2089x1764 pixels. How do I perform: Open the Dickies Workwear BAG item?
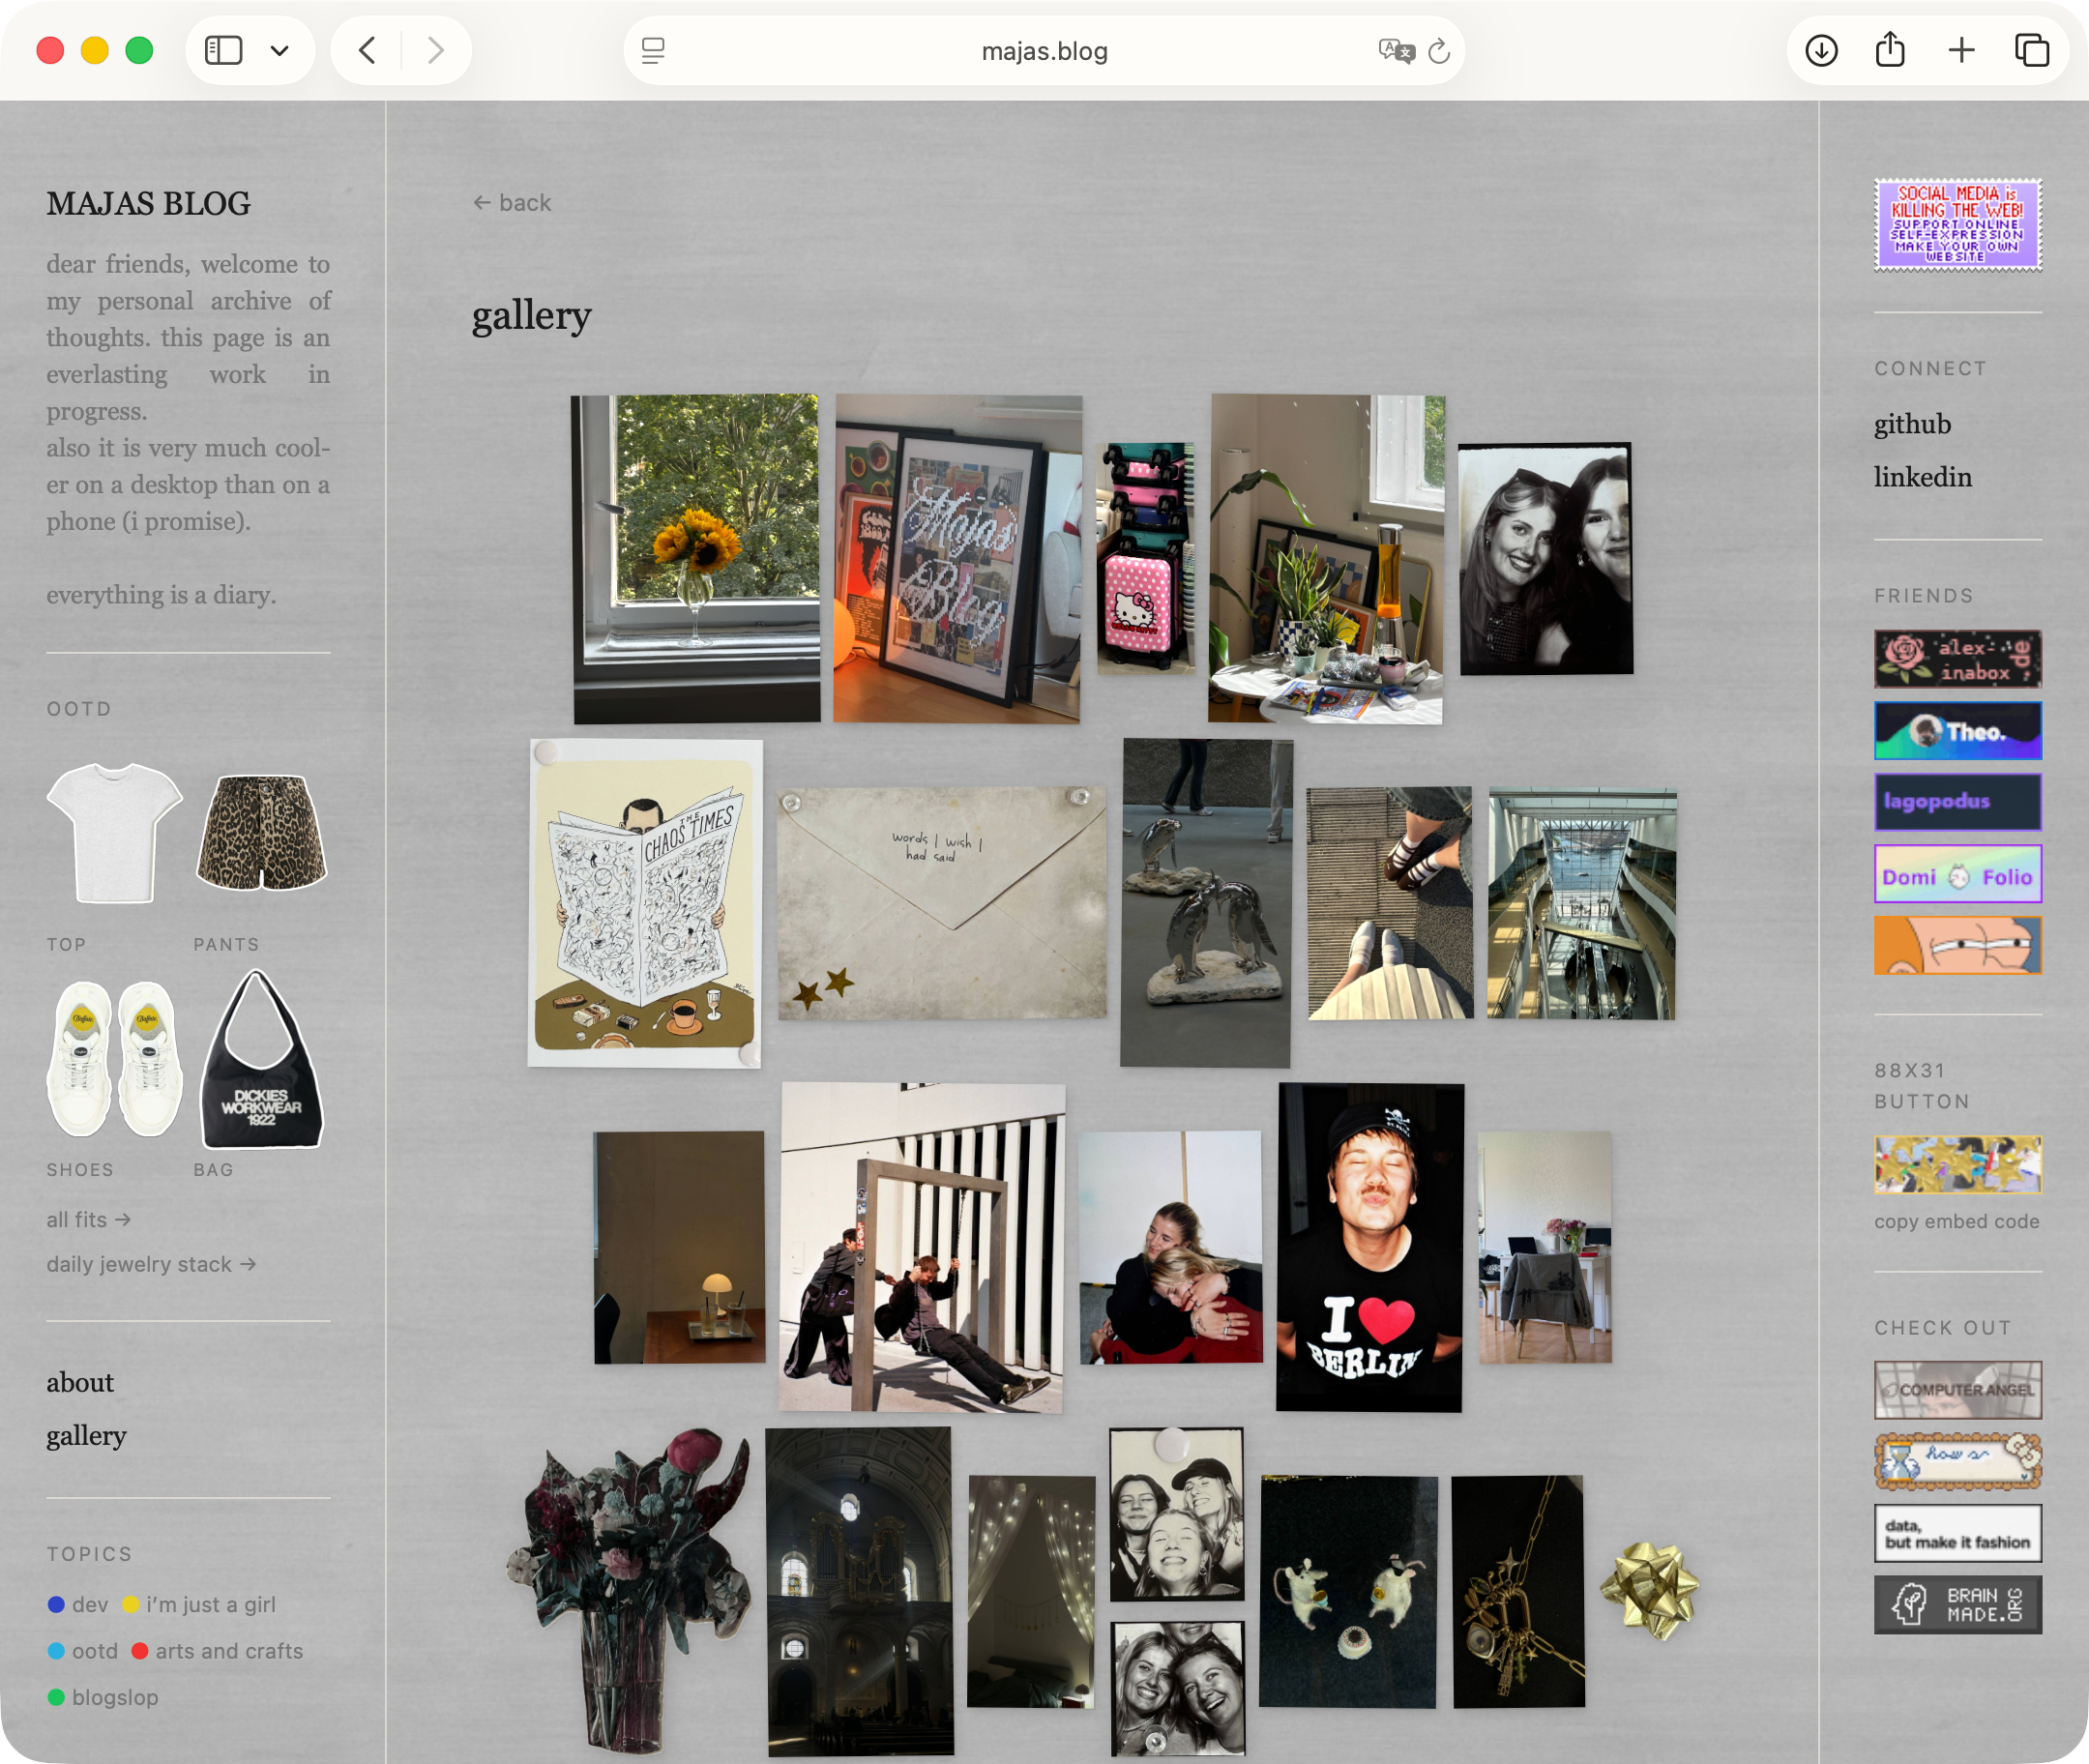click(262, 1059)
